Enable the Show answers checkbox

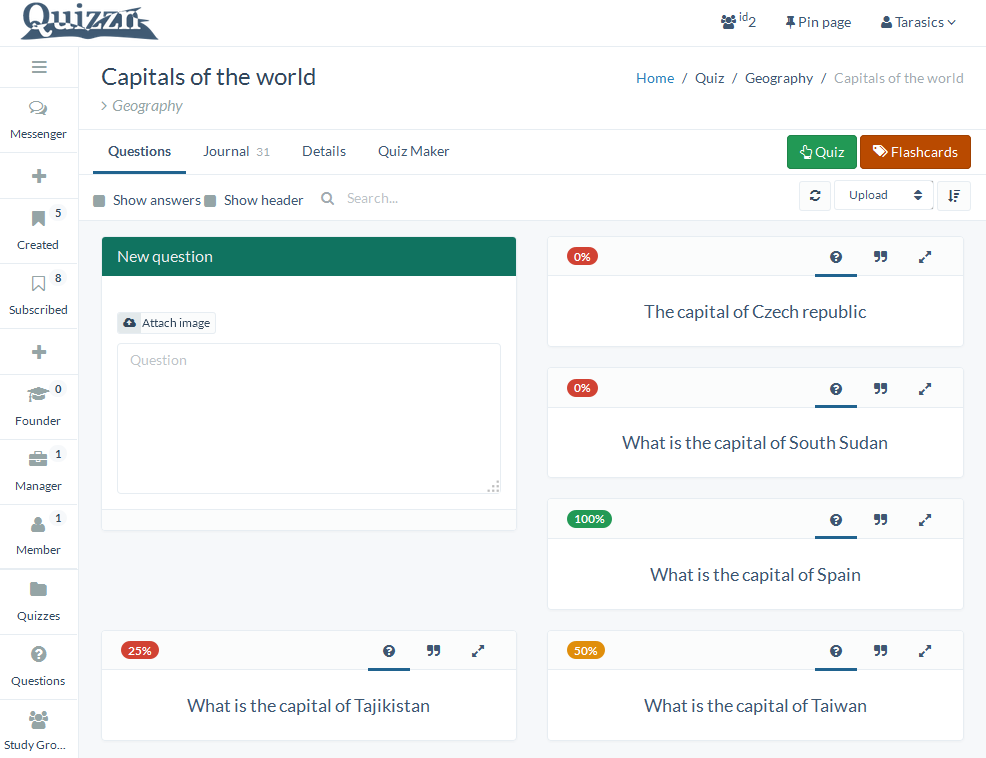click(x=99, y=201)
